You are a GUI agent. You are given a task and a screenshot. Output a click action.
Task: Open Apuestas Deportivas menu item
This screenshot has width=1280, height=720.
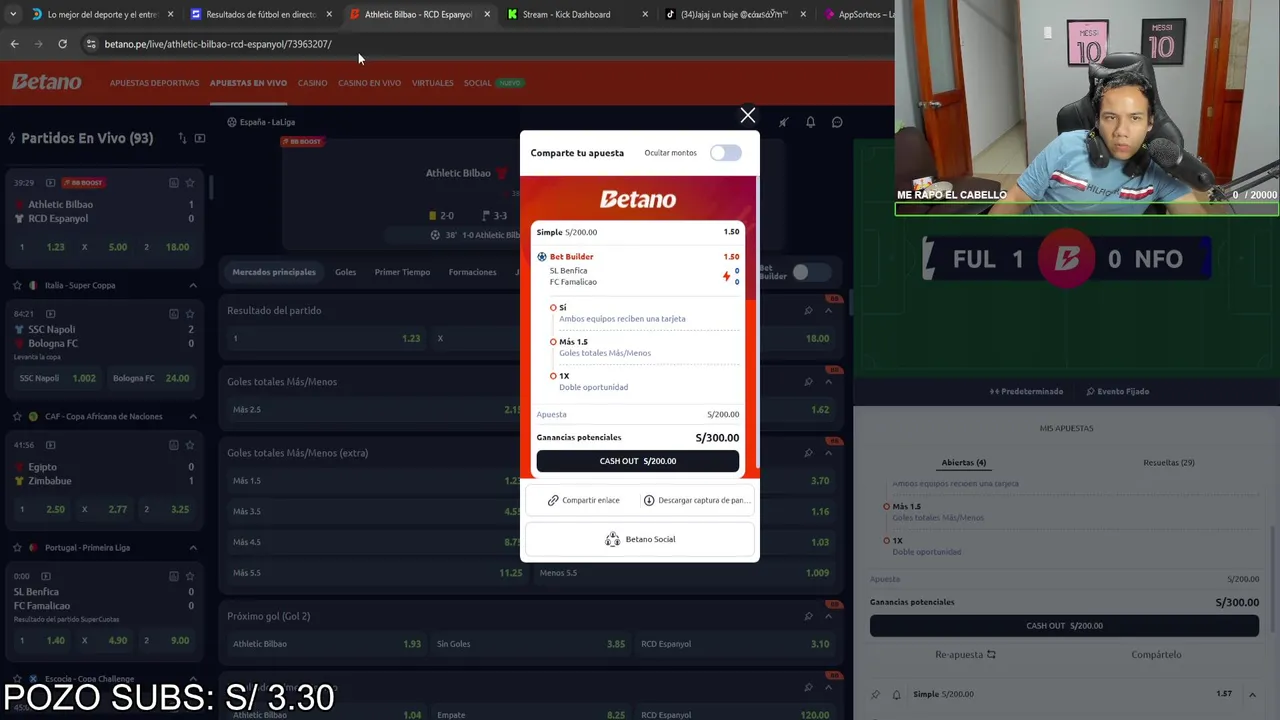(154, 83)
